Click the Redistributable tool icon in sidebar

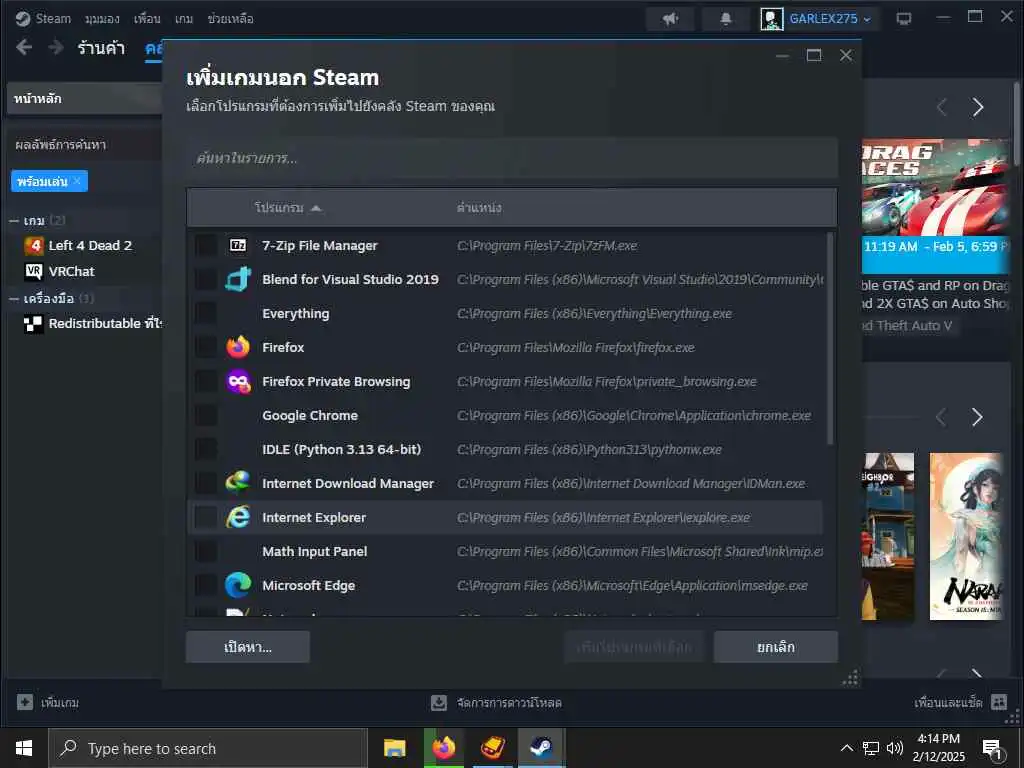coord(33,323)
